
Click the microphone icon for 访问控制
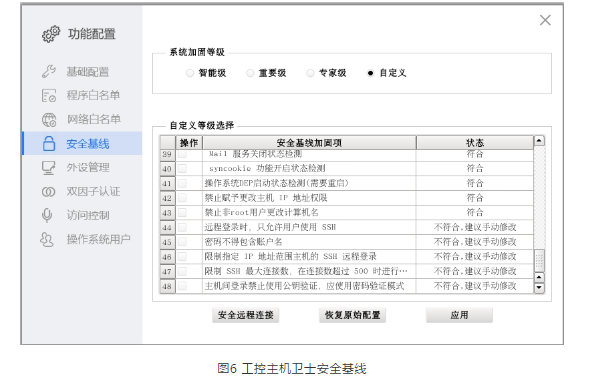click(x=47, y=215)
